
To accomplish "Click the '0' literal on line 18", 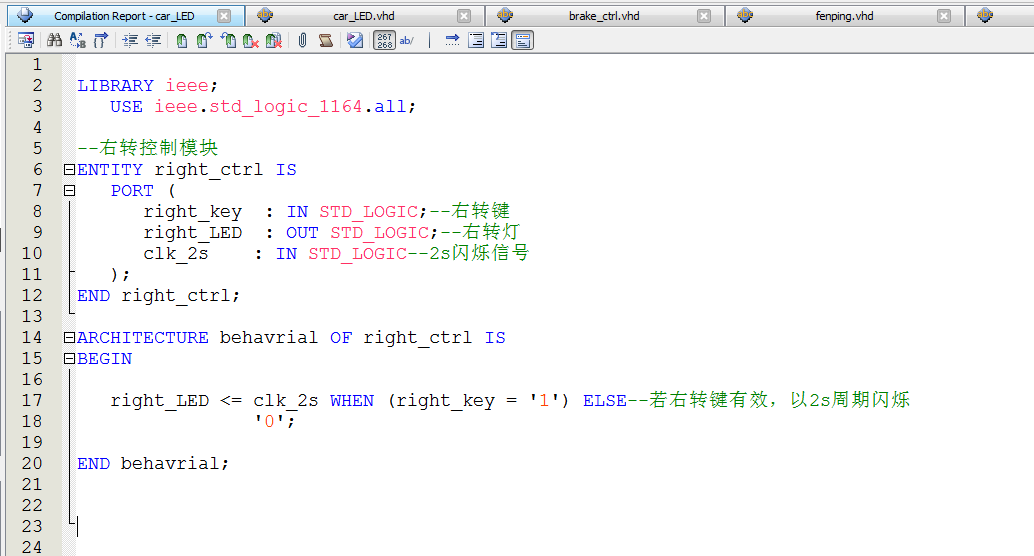I will tap(269, 421).
